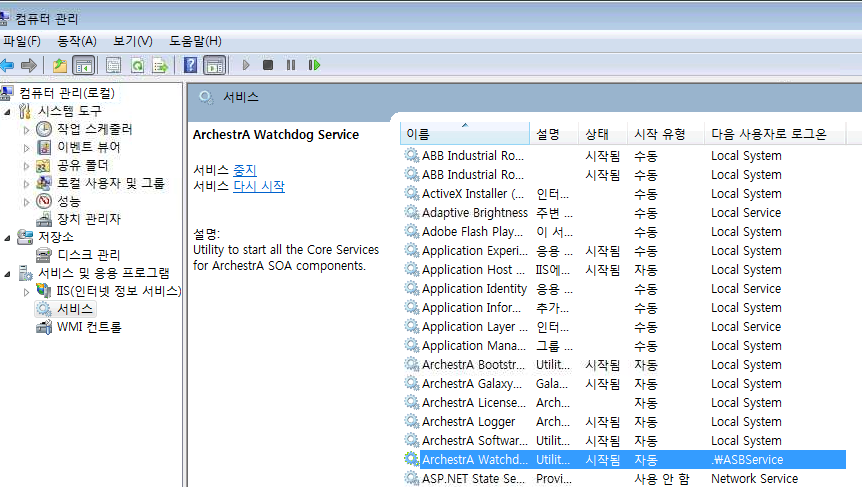Open Properties via the toolbar properties icon
This screenshot has width=862, height=487.
coord(113,65)
